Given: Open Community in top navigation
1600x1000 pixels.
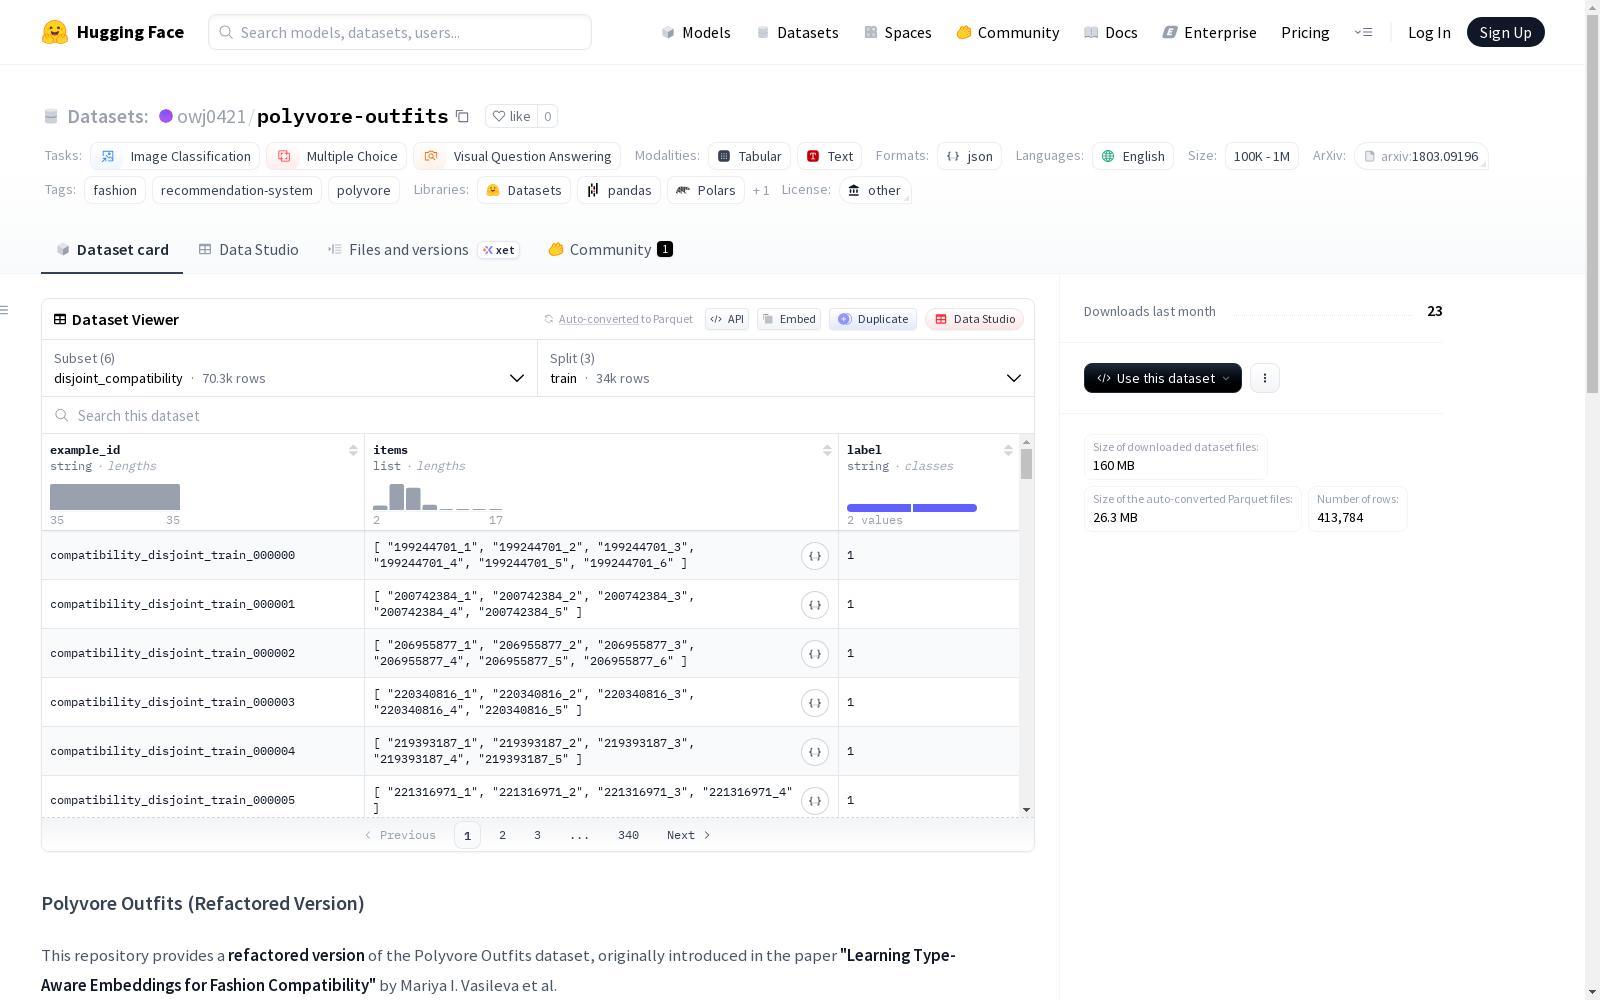Looking at the screenshot, I should 1007,32.
